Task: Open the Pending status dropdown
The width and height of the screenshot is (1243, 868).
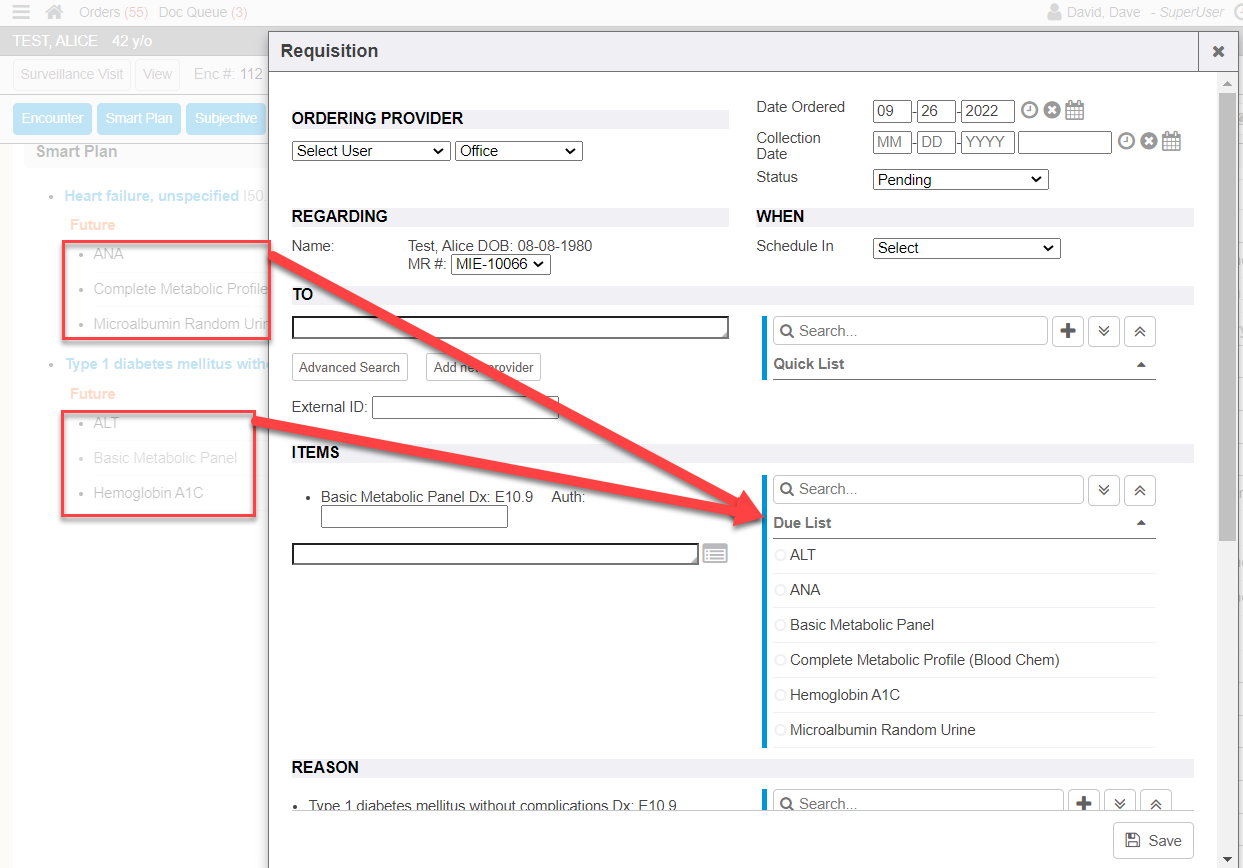Action: pyautogui.click(x=960, y=180)
